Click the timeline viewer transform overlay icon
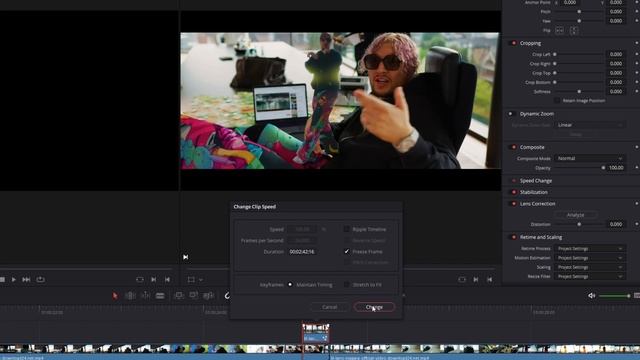Viewport: 640px width, 360px height. tap(191, 280)
